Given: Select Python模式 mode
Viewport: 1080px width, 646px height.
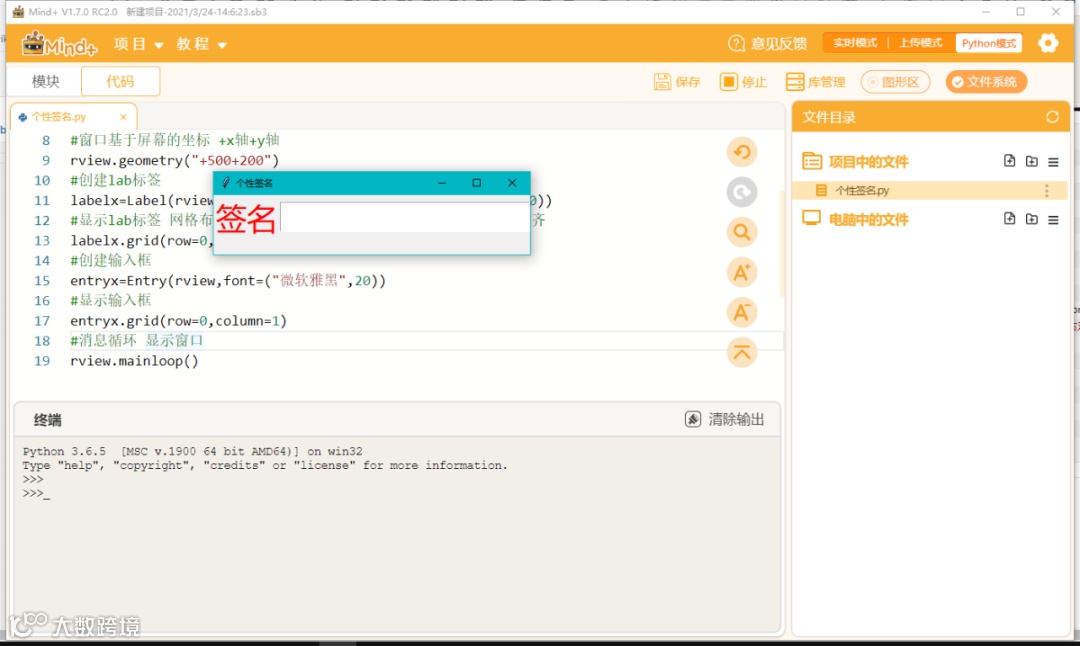Looking at the screenshot, I should tap(988, 43).
